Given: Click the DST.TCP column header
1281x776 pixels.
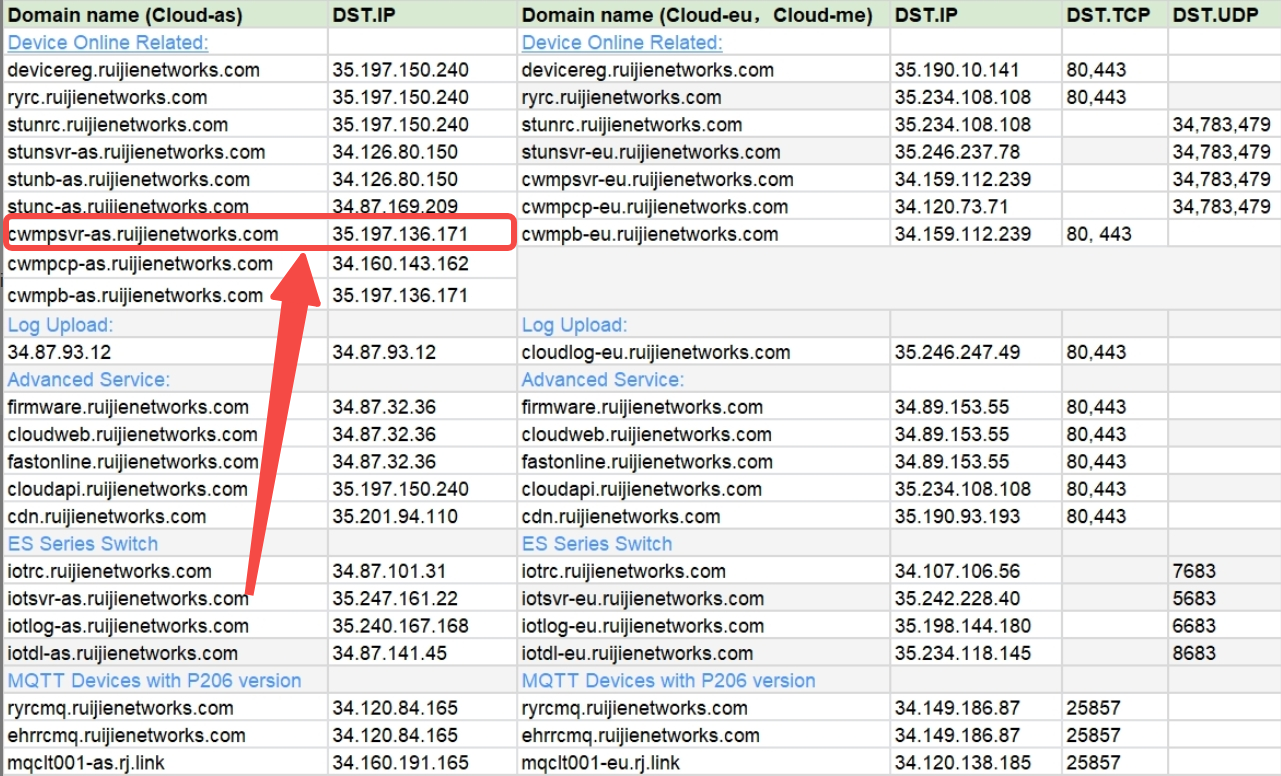Looking at the screenshot, I should point(1115,15).
